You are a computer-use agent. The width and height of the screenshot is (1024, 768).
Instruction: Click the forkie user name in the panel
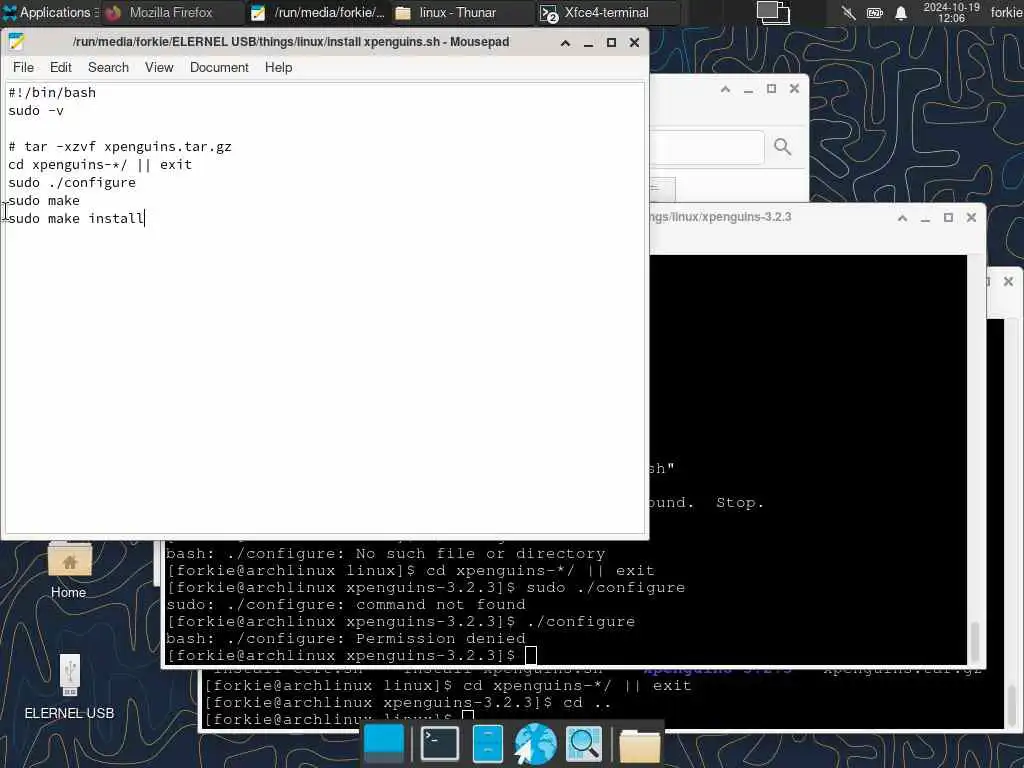[1006, 12]
